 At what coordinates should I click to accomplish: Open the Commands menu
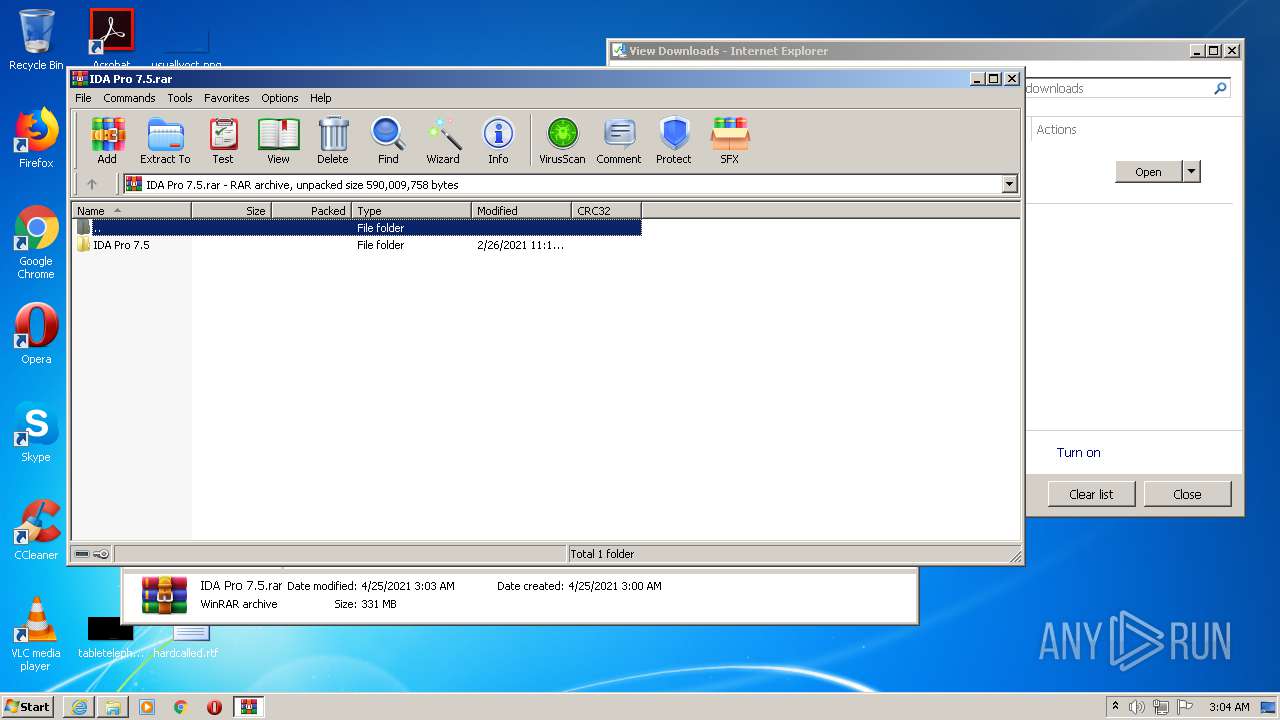tap(129, 98)
